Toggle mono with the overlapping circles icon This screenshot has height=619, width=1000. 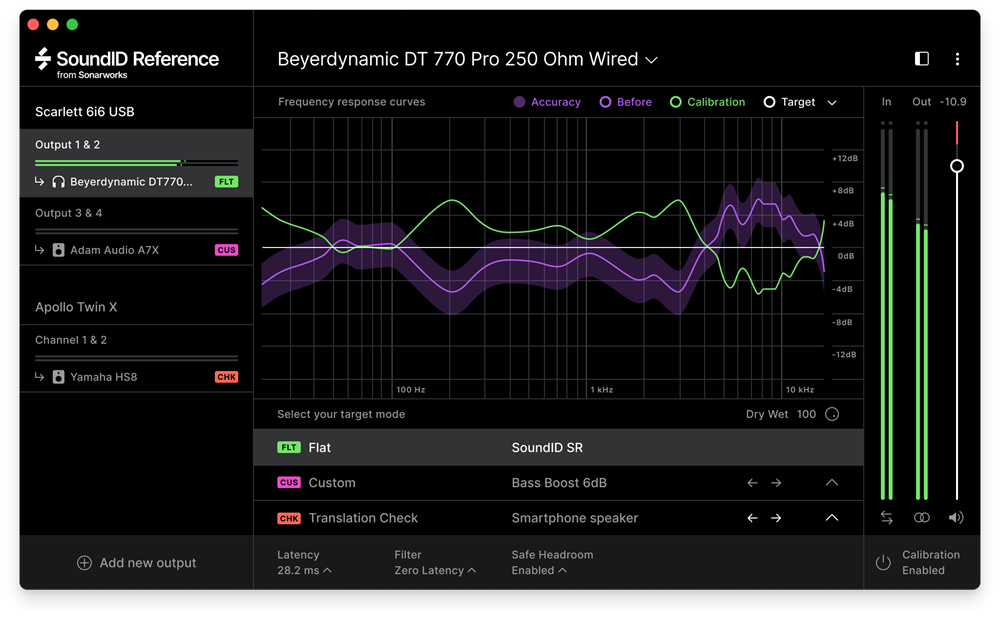pyautogui.click(x=922, y=518)
